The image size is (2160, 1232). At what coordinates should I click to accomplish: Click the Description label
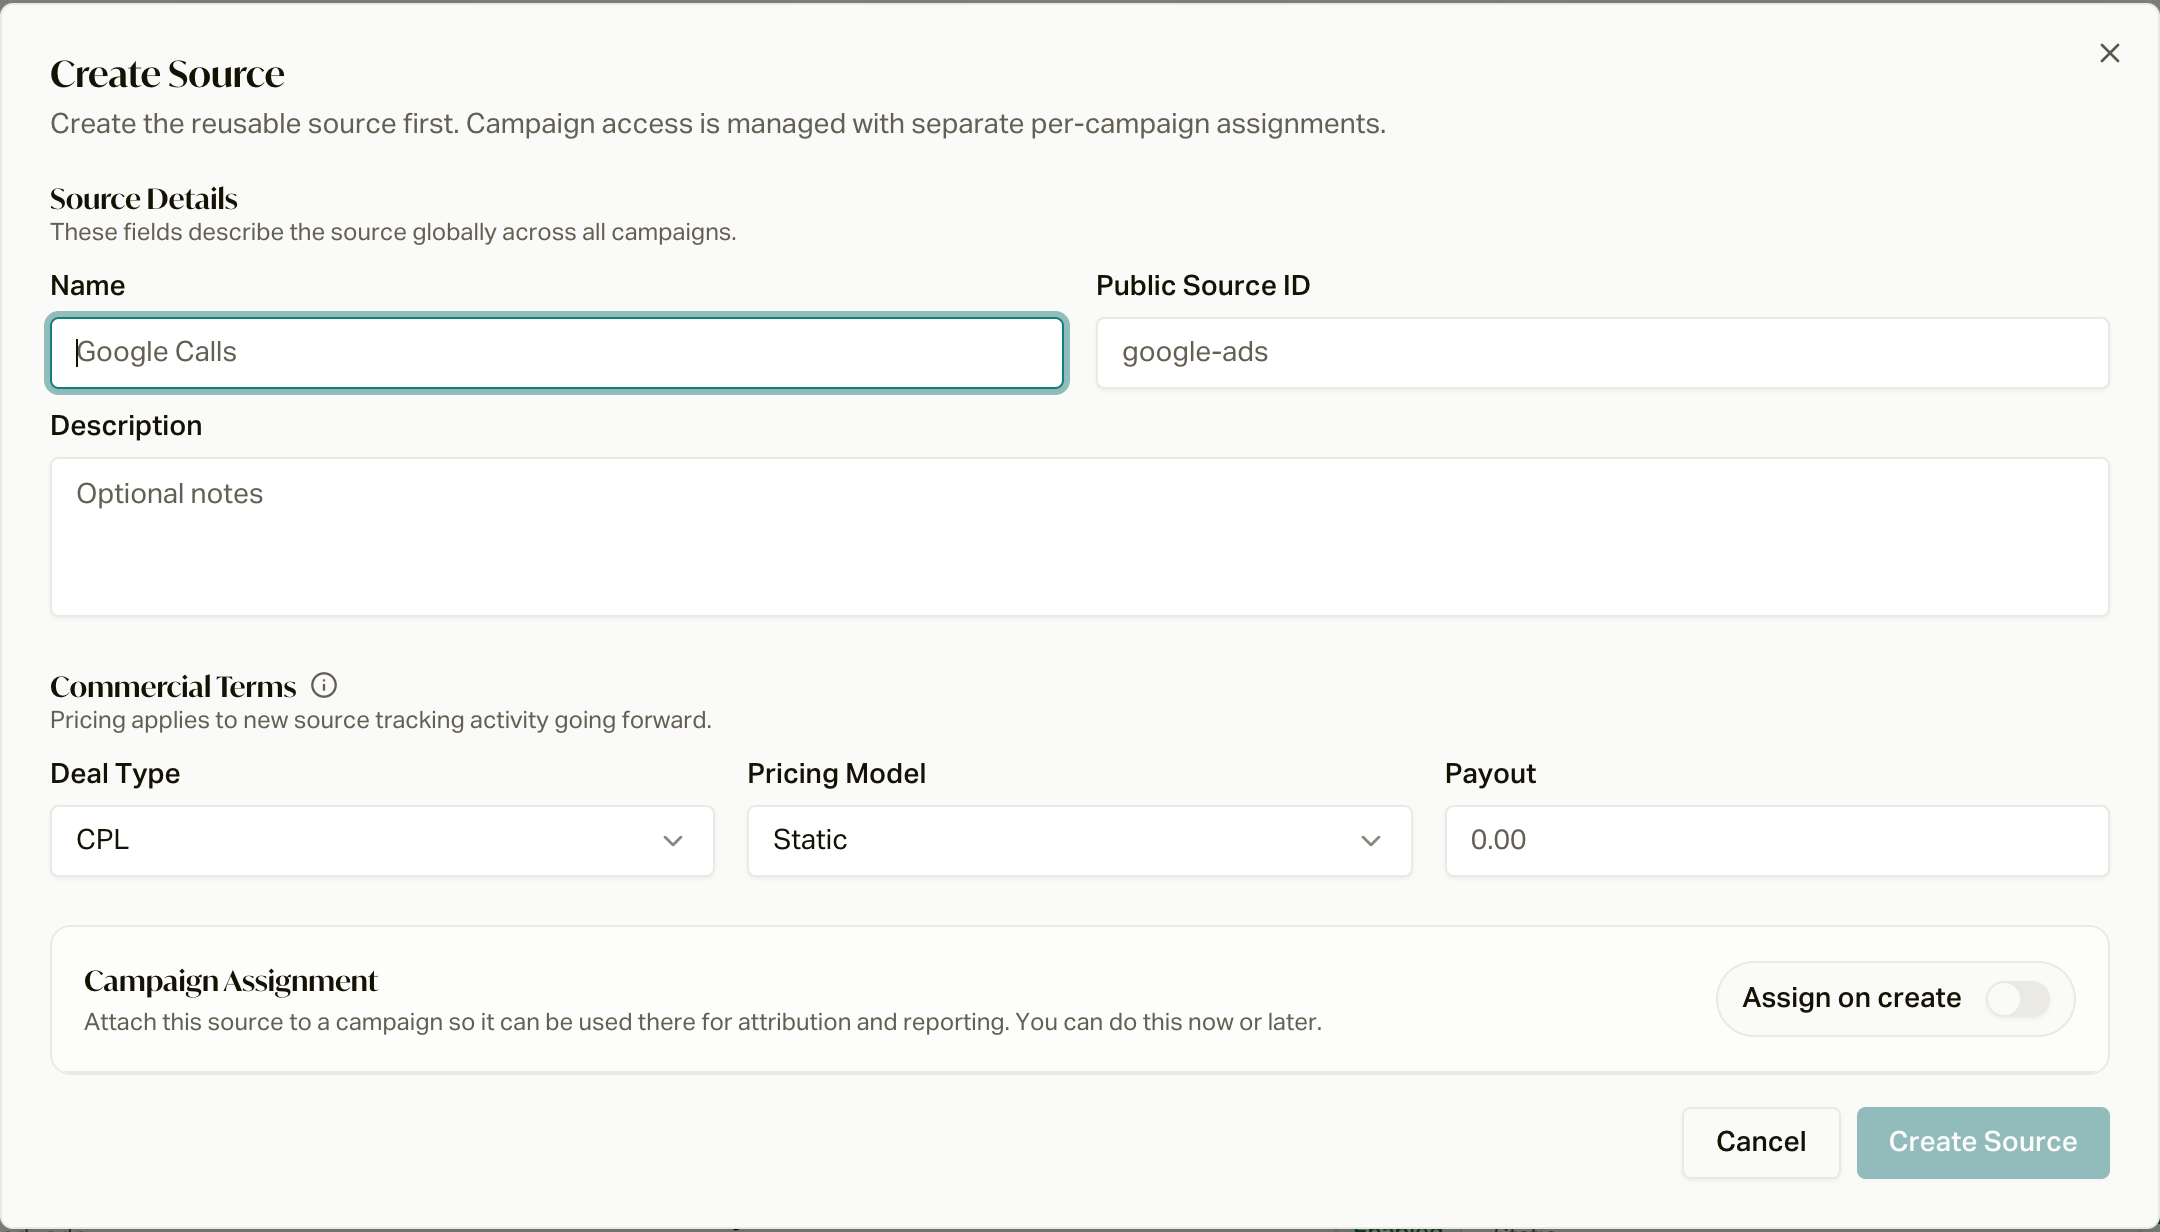(x=126, y=426)
